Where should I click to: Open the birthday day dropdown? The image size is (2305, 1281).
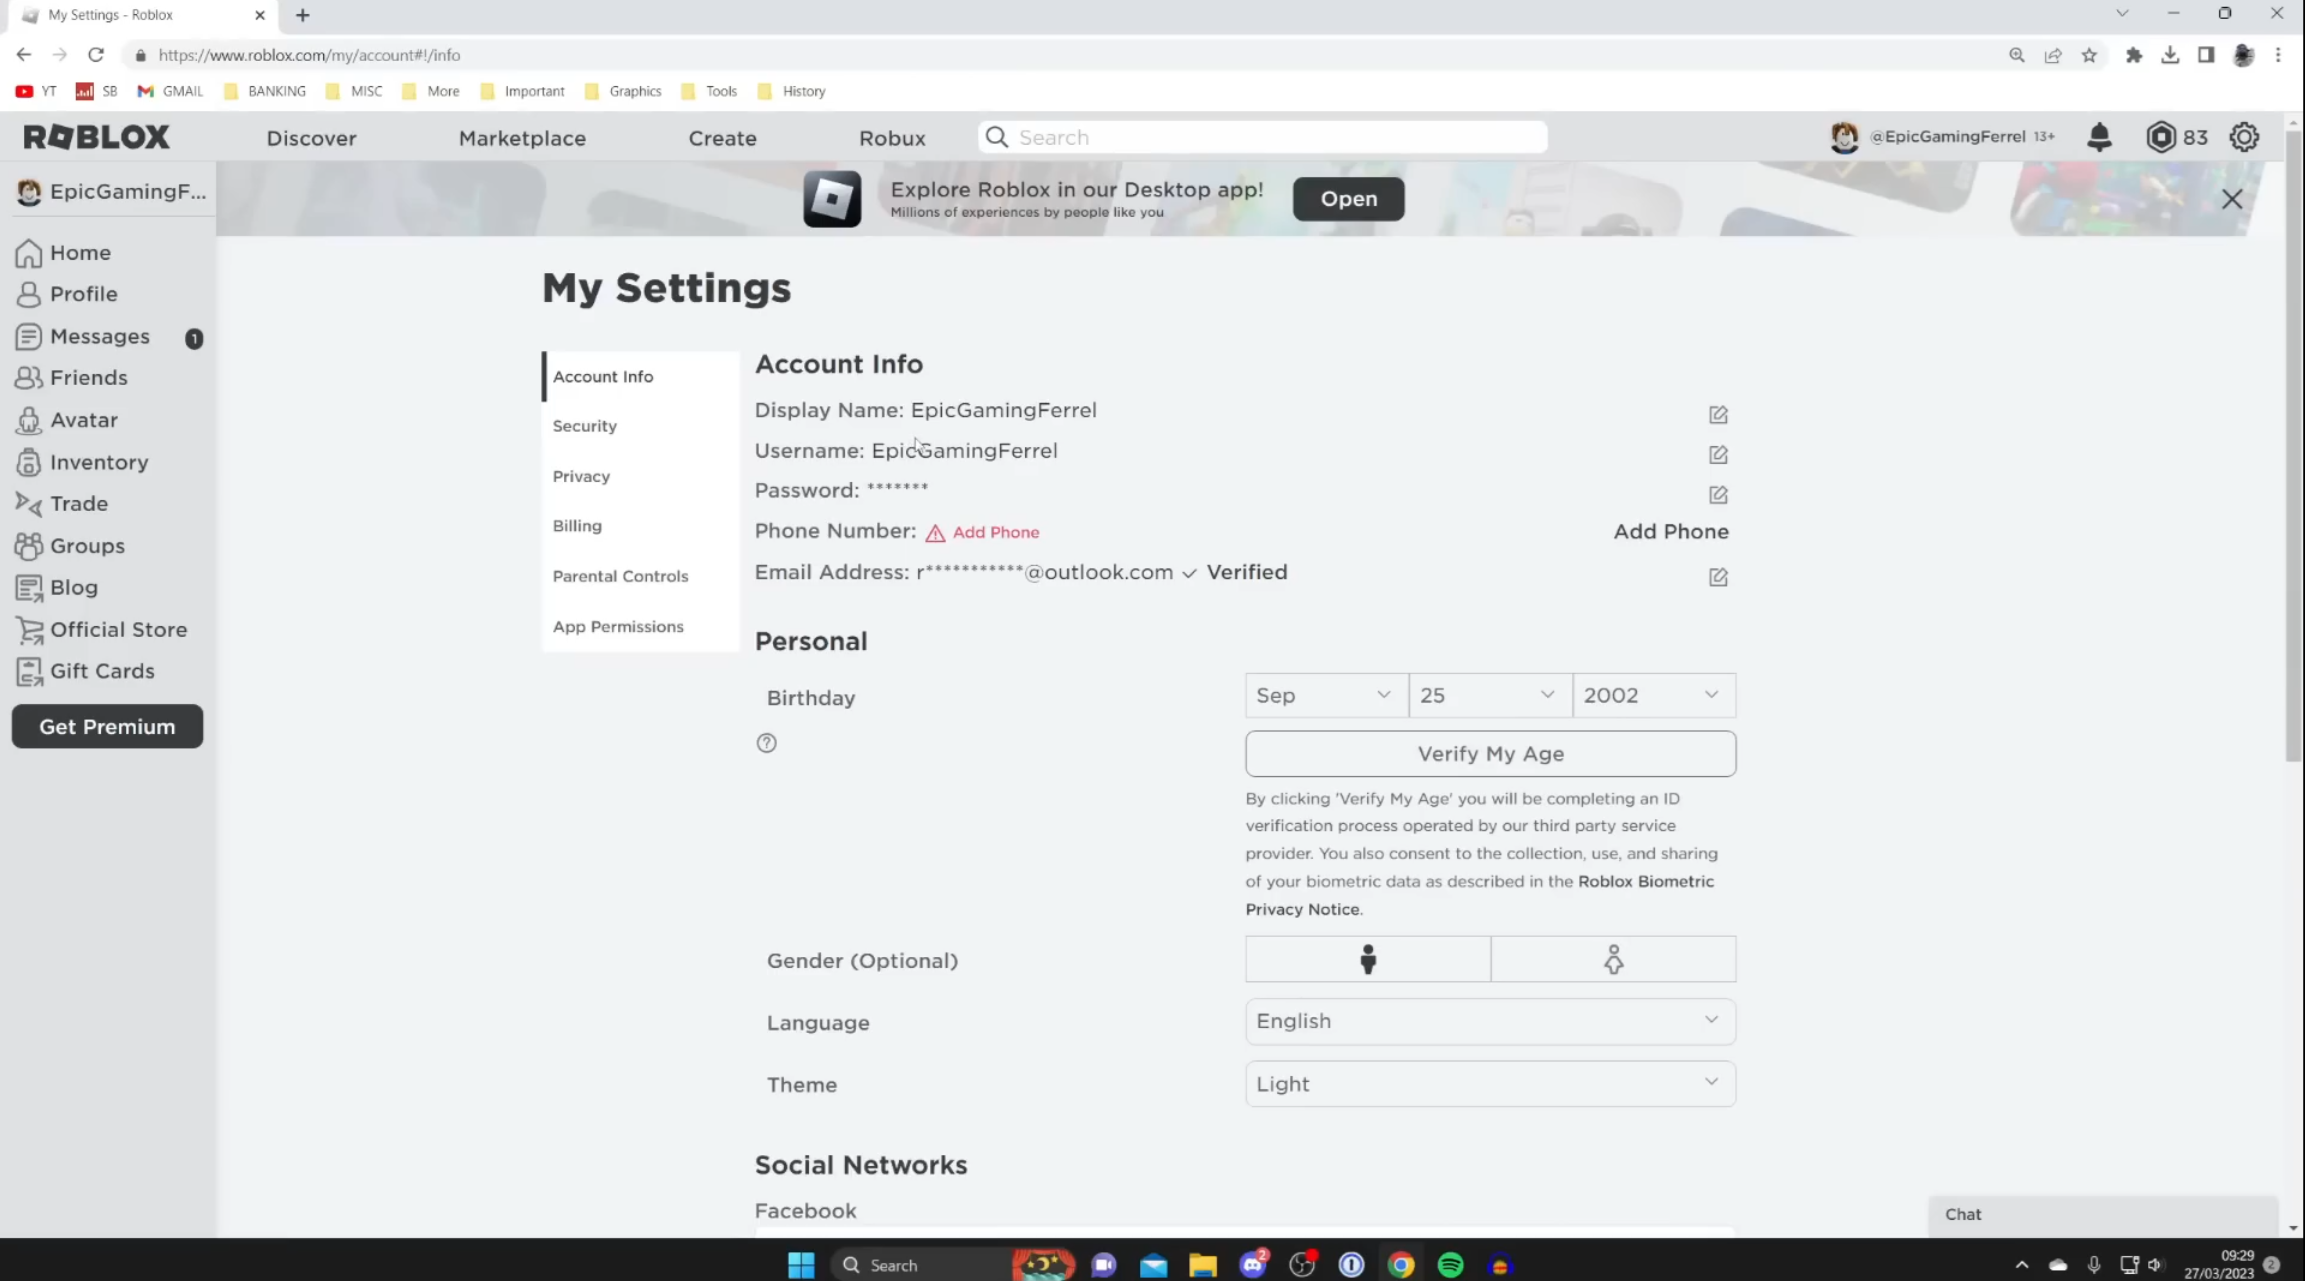click(1491, 695)
